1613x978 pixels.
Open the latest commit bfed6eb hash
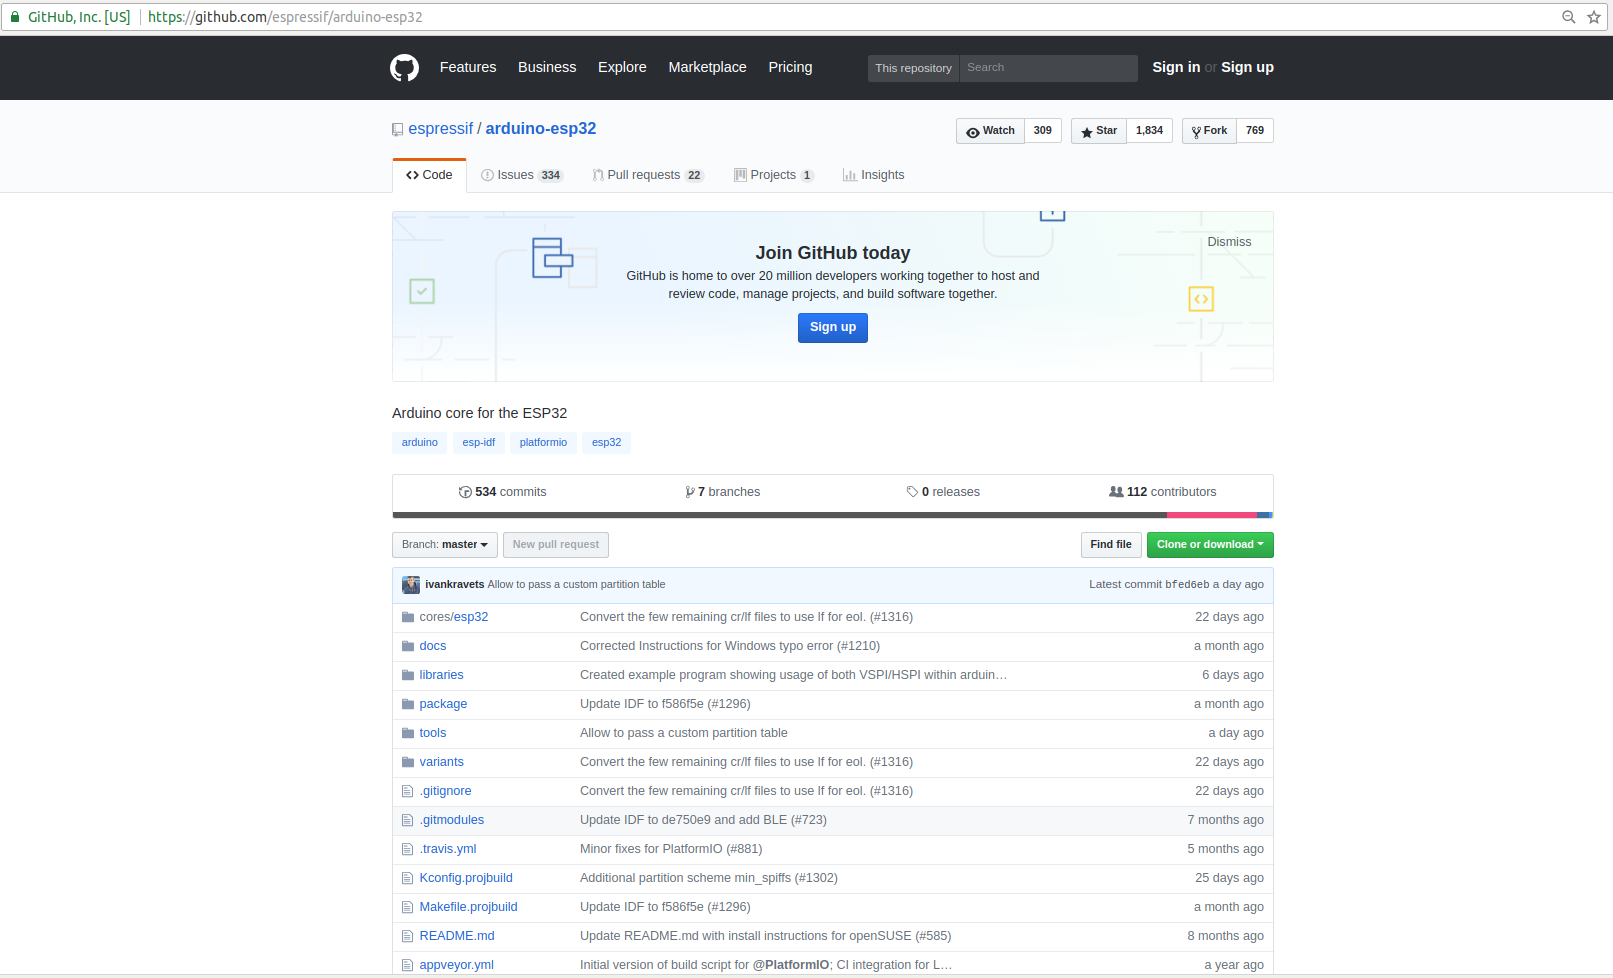tap(1187, 585)
